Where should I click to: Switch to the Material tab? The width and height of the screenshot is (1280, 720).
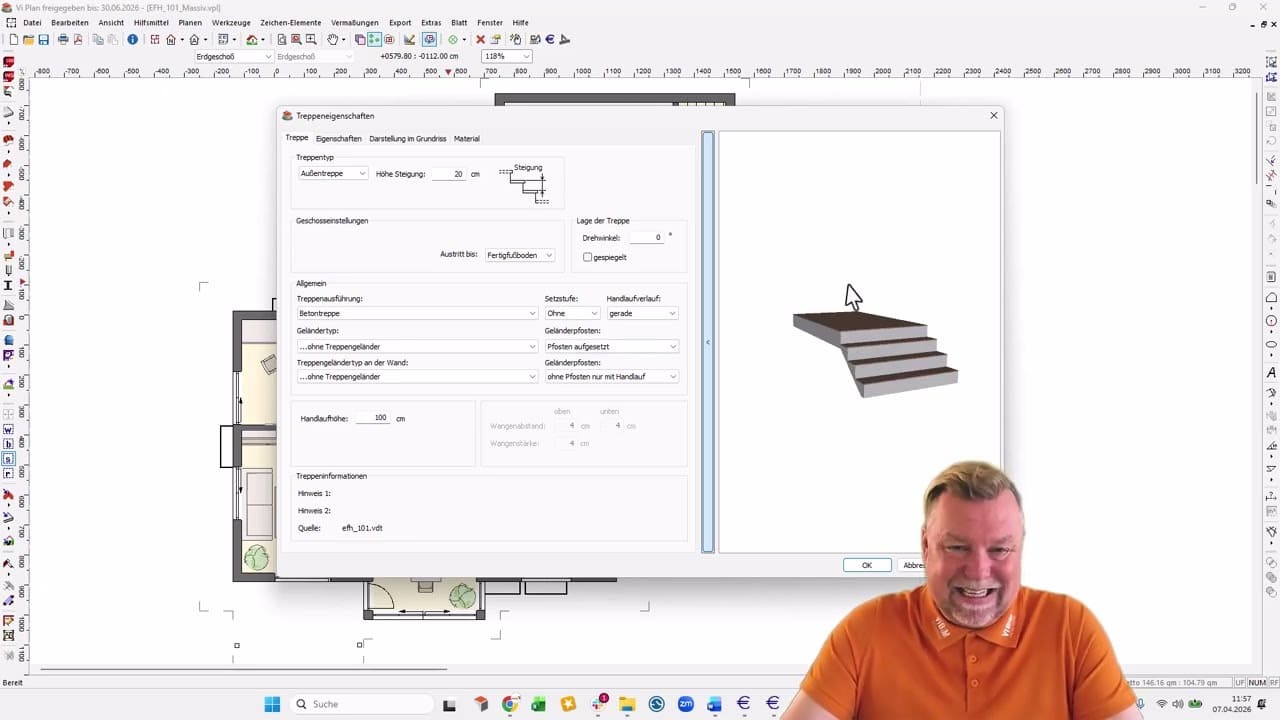(466, 139)
